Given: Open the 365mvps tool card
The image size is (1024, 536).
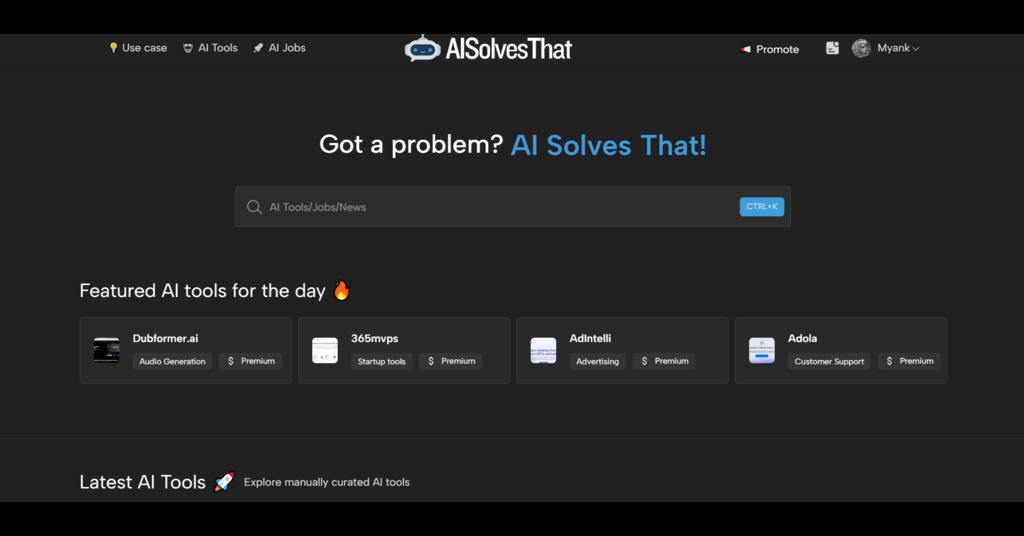Looking at the screenshot, I should tap(404, 351).
